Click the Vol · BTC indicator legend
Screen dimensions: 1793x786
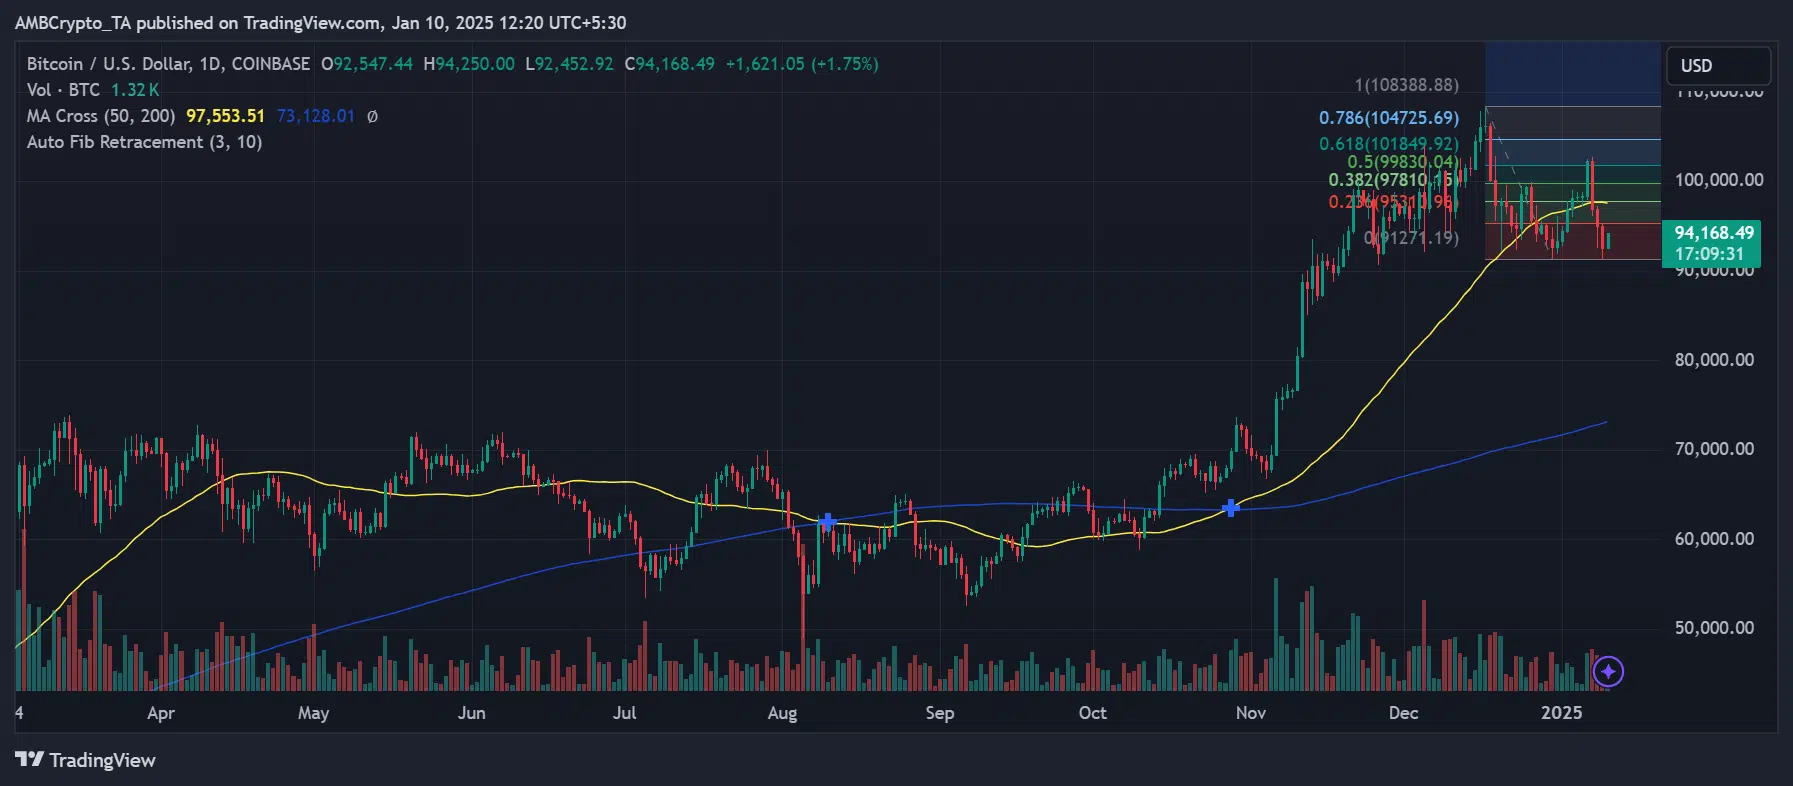click(x=63, y=90)
